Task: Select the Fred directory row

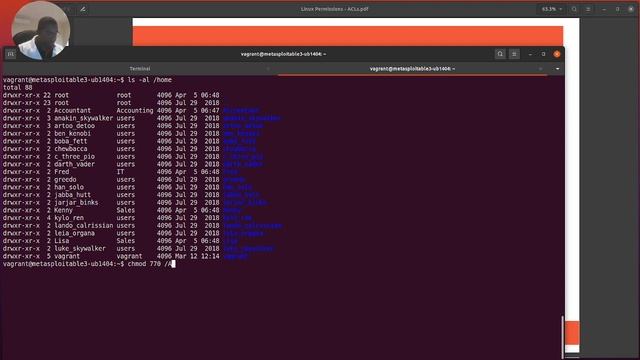Action: click(120, 172)
